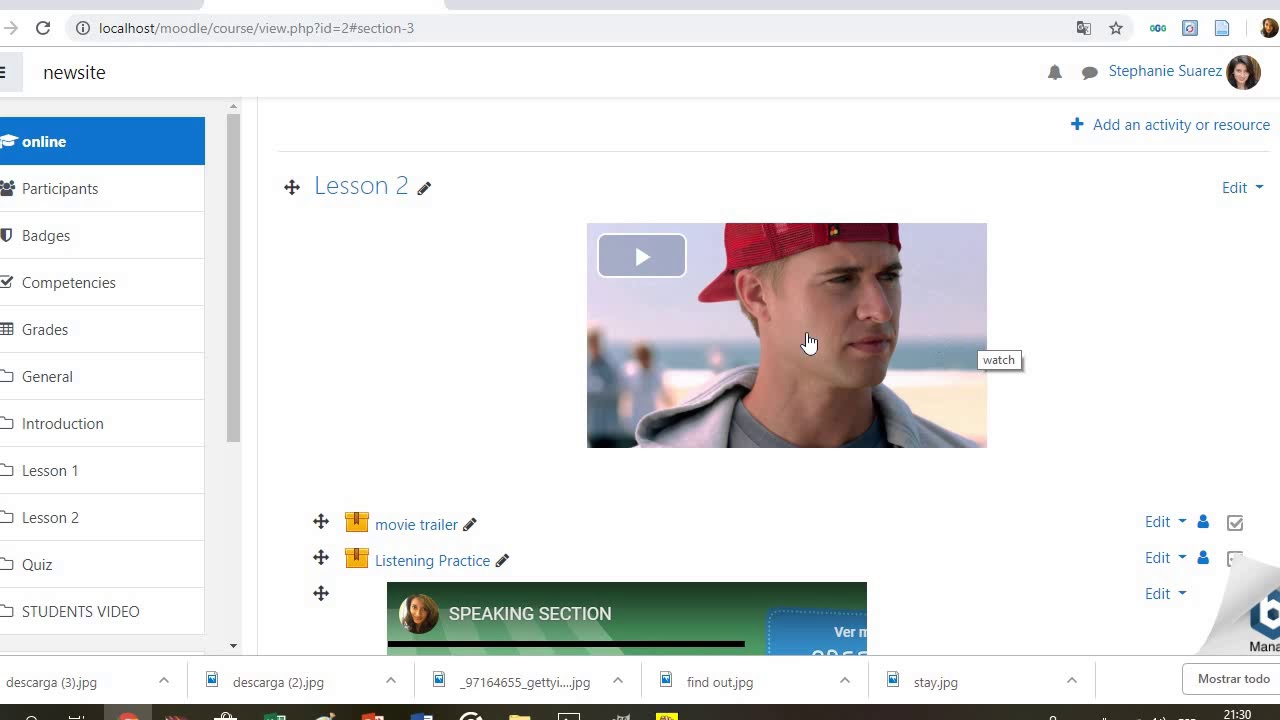The image size is (1280, 720).
Task: Toggle completion checkbox for movie trailer
Action: [x=1235, y=523]
